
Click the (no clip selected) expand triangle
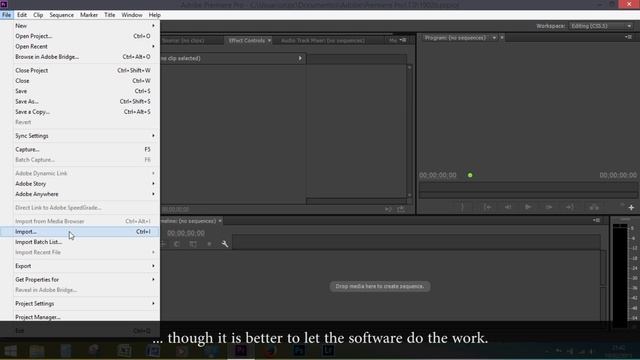pyautogui.click(x=300, y=58)
